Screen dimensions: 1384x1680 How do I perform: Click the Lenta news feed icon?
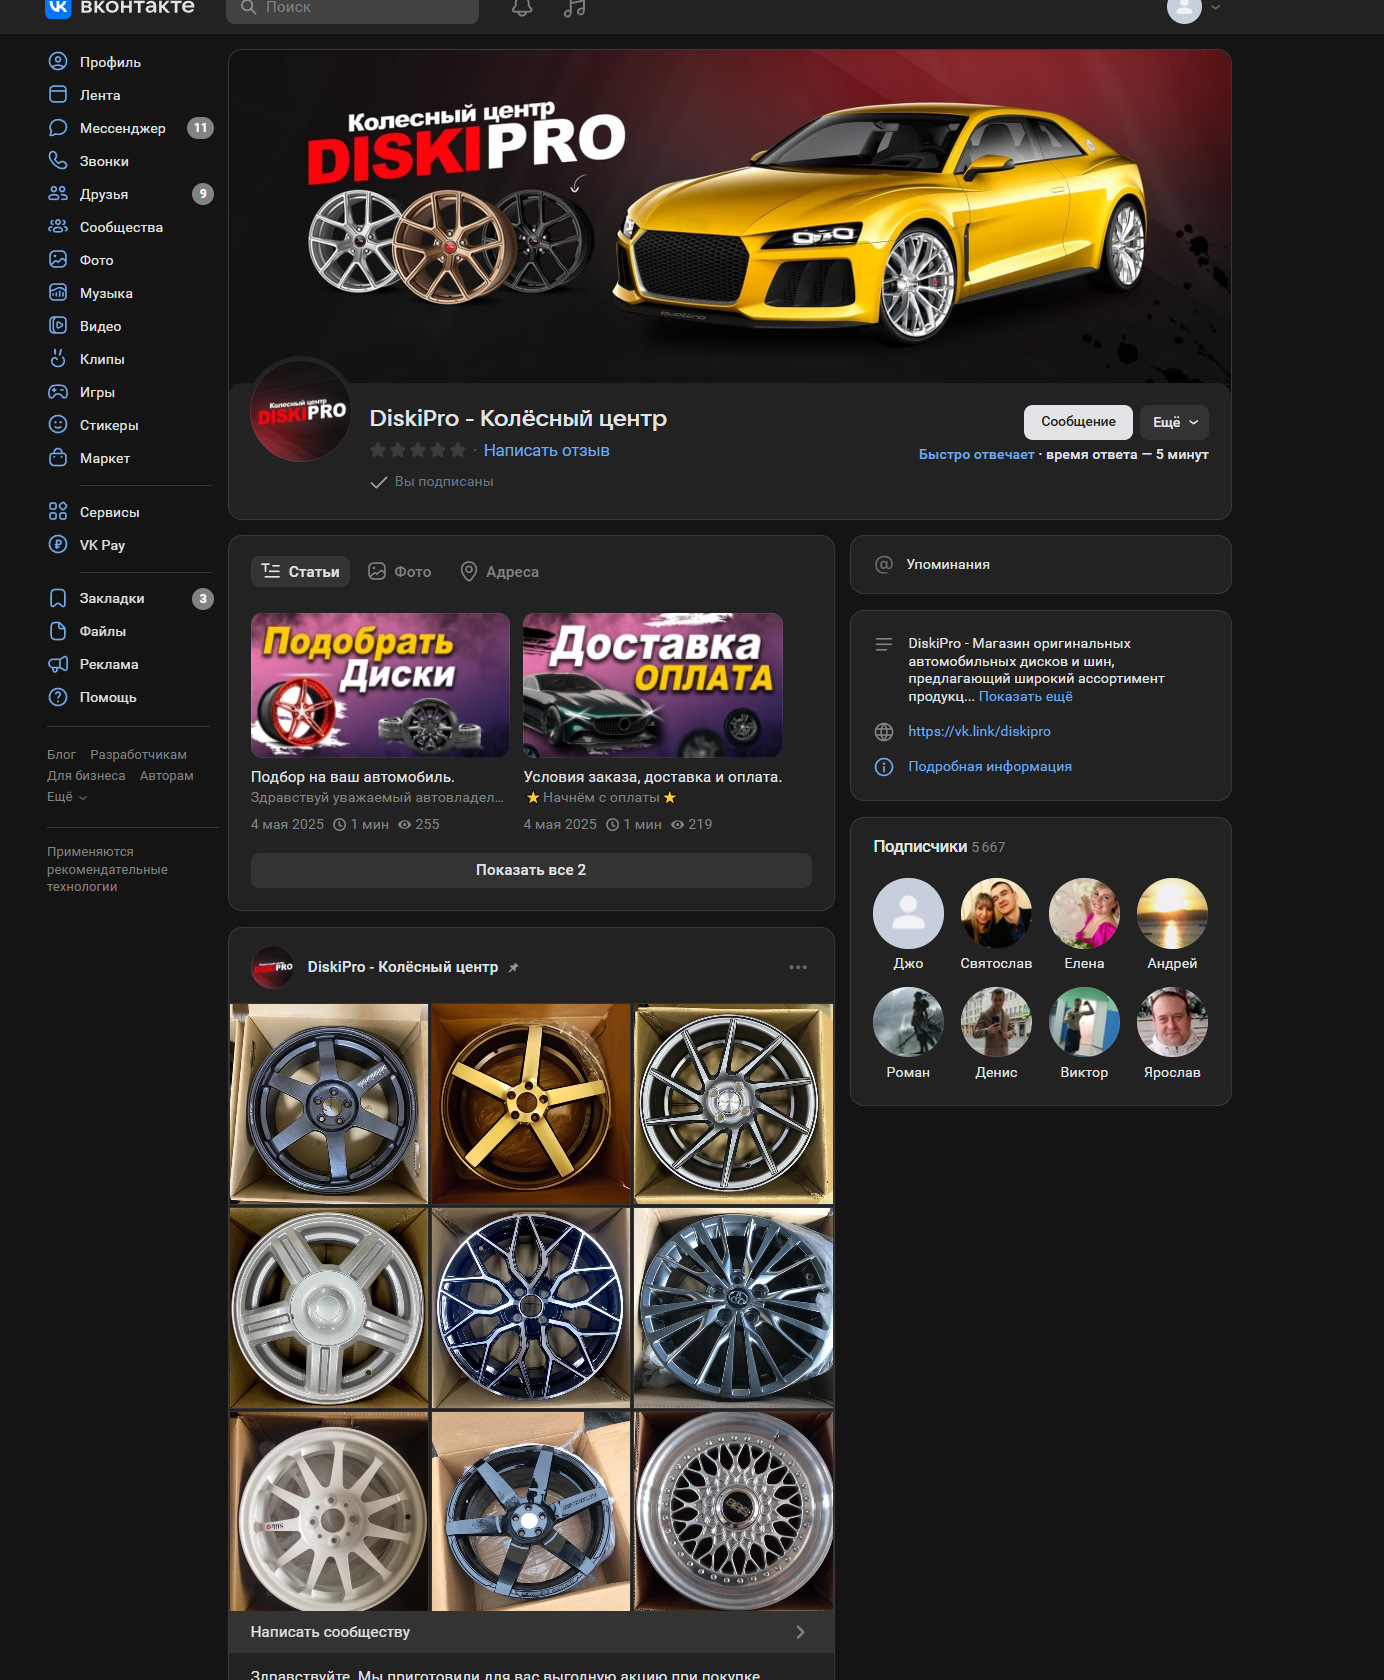58,95
